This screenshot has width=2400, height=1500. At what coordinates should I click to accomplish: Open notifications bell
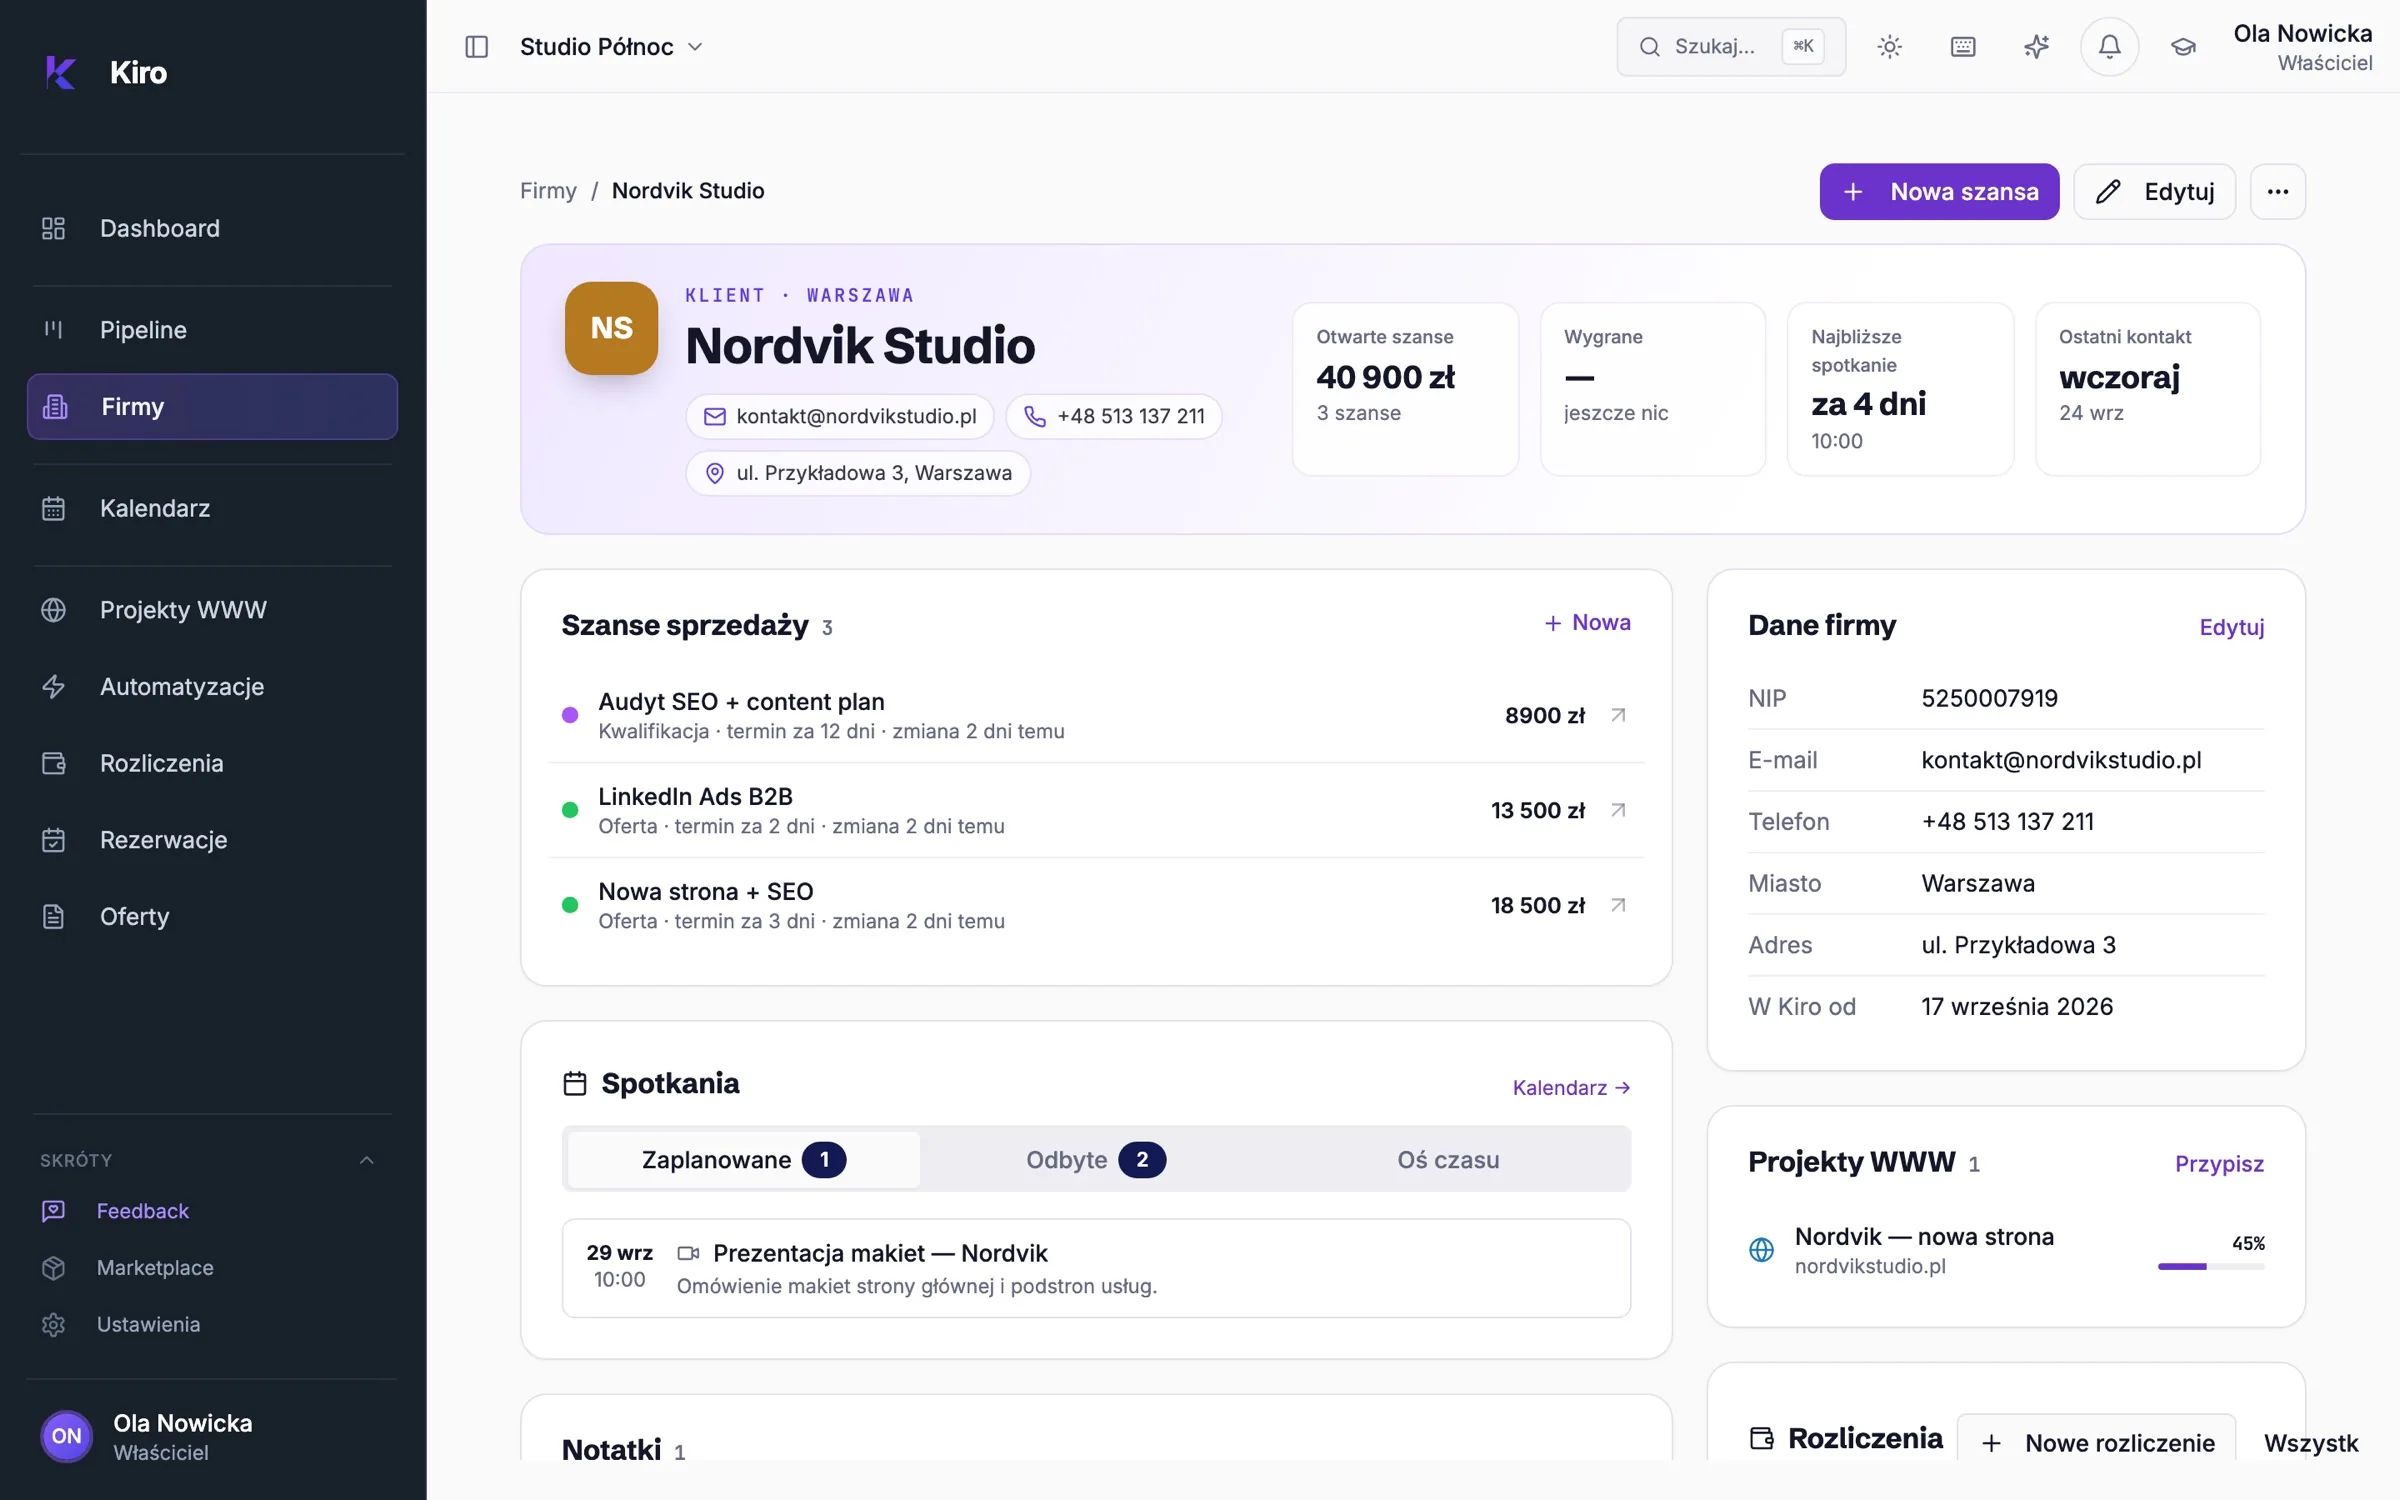tap(2109, 47)
